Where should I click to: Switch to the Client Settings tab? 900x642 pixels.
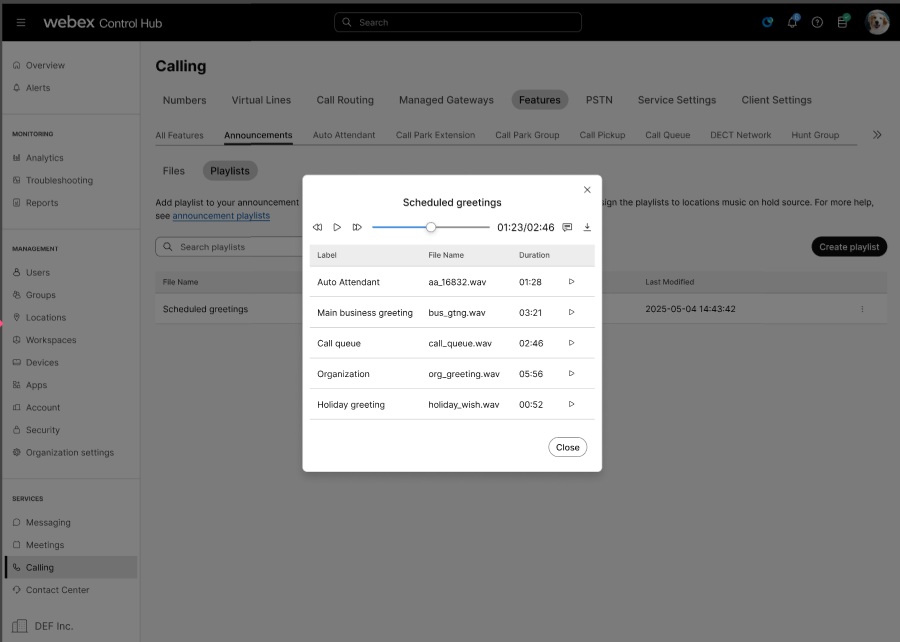tap(776, 100)
